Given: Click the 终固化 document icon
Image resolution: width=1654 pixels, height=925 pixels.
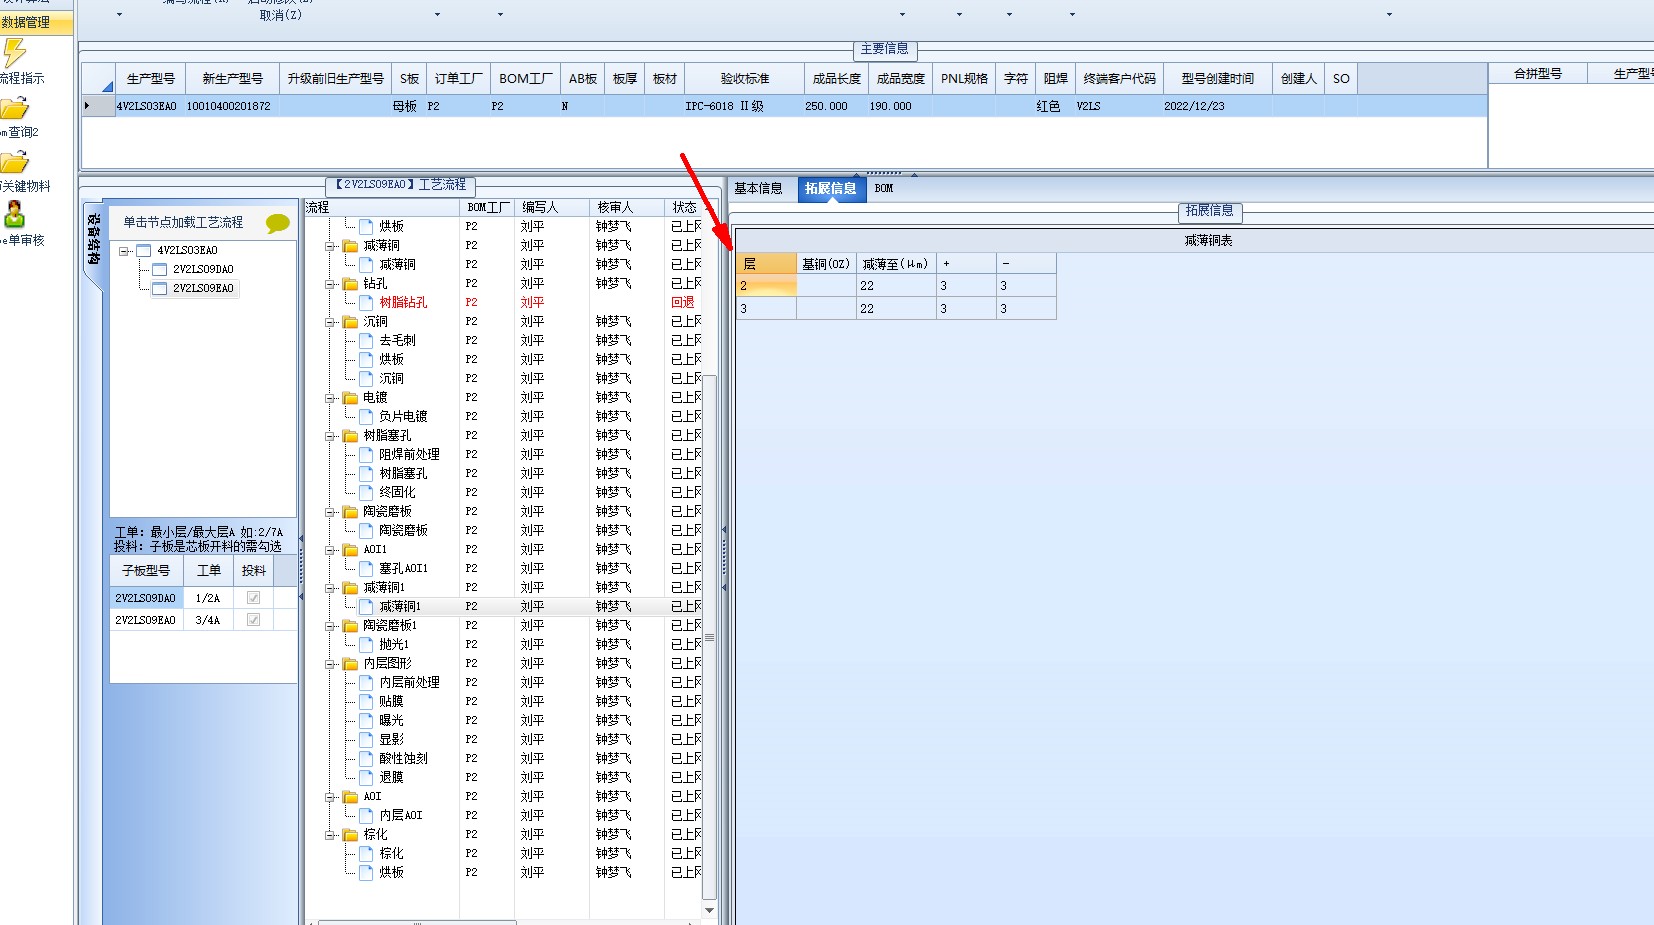Looking at the screenshot, I should pyautogui.click(x=366, y=492).
